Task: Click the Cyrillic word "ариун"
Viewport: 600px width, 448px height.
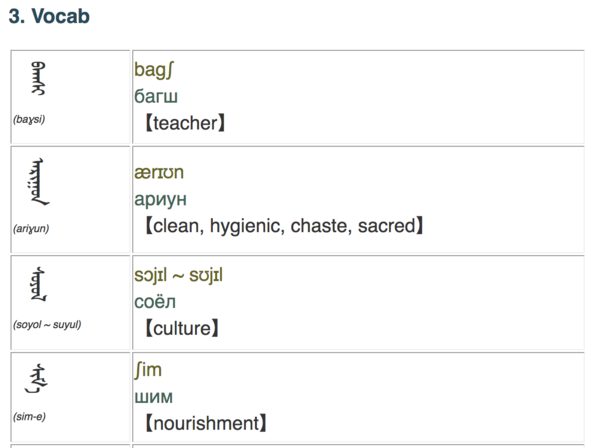Action: tap(160, 199)
